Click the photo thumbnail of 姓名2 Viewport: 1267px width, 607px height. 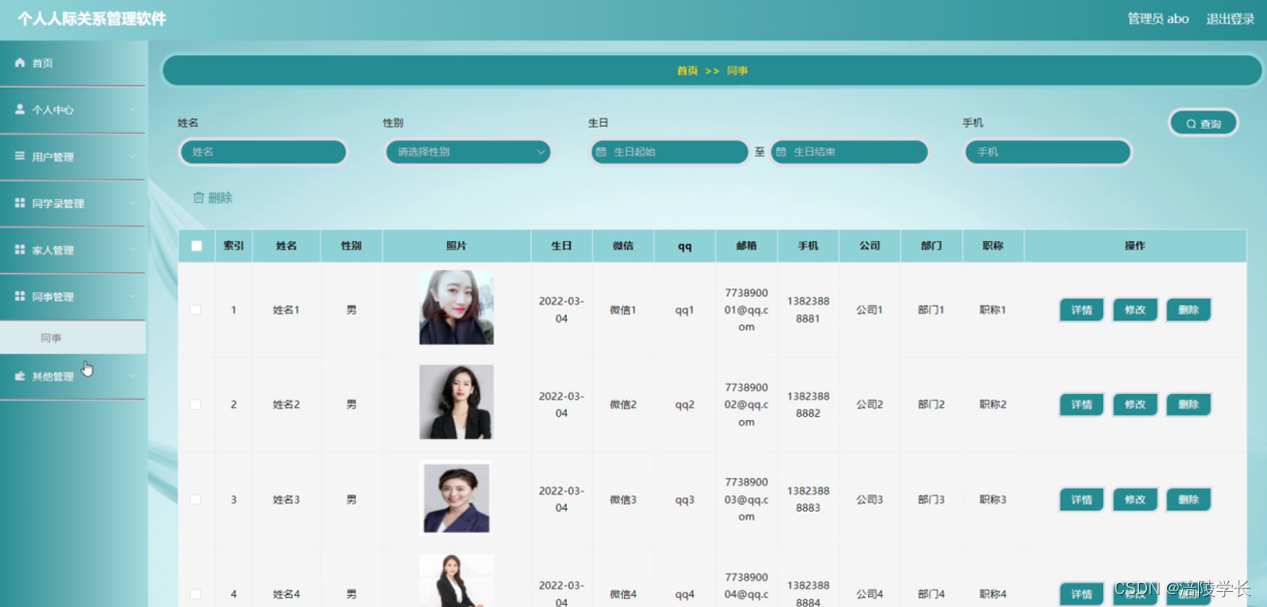point(456,402)
